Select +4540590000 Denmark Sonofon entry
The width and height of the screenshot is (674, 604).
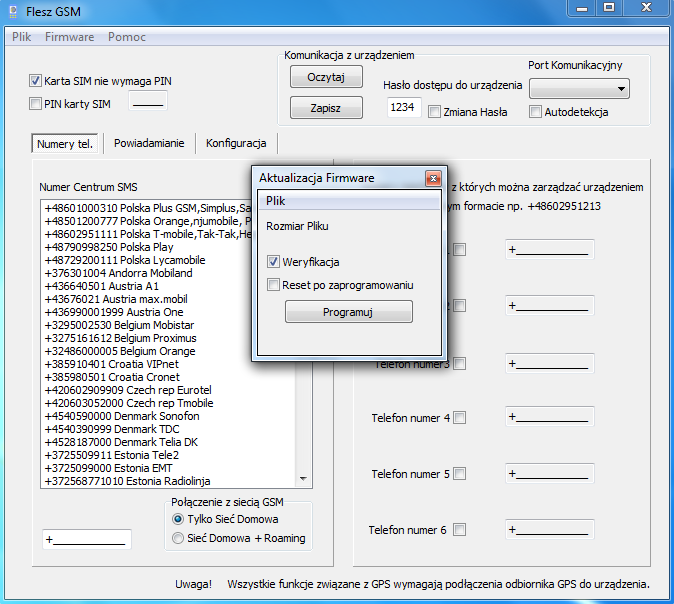(x=122, y=416)
